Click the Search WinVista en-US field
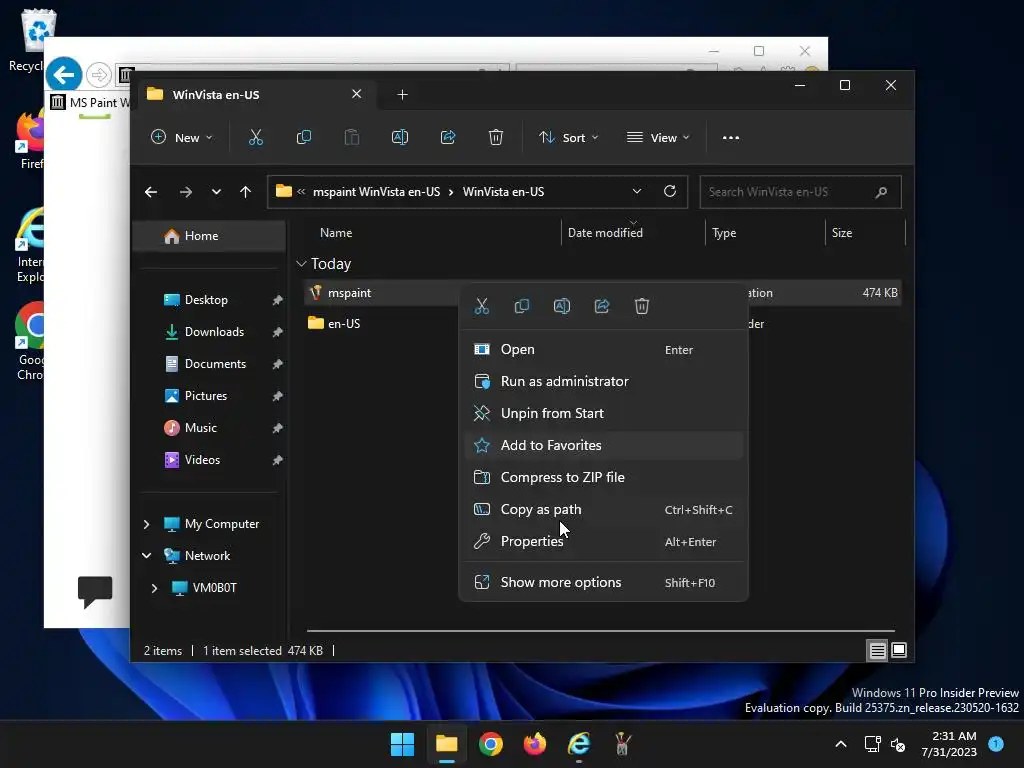Viewport: 1024px width, 768px height. pyautogui.click(x=800, y=192)
